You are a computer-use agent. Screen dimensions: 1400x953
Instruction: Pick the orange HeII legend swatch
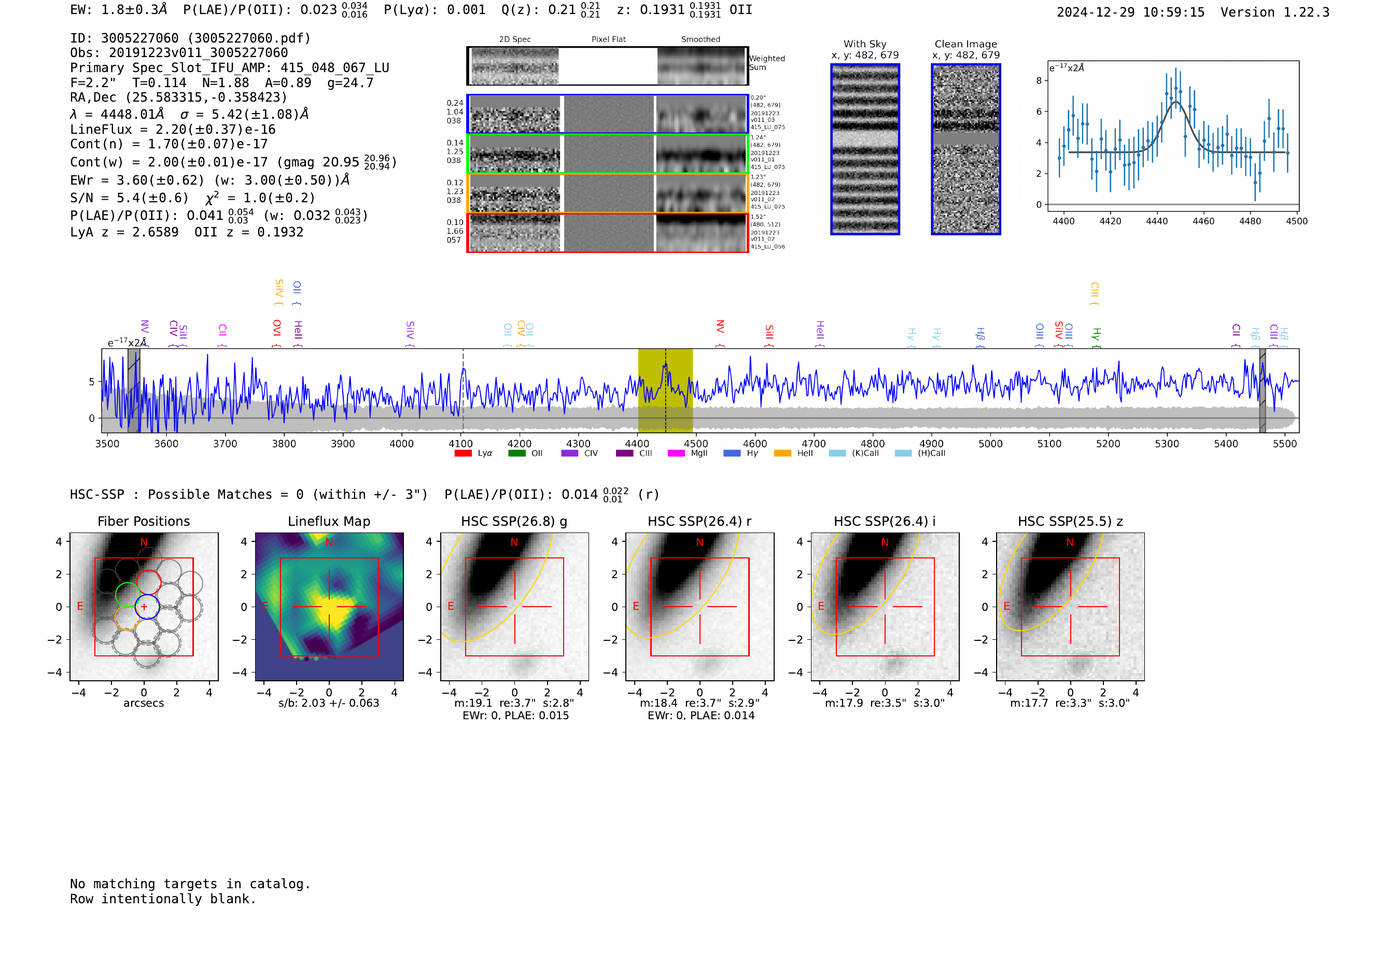[x=782, y=453]
